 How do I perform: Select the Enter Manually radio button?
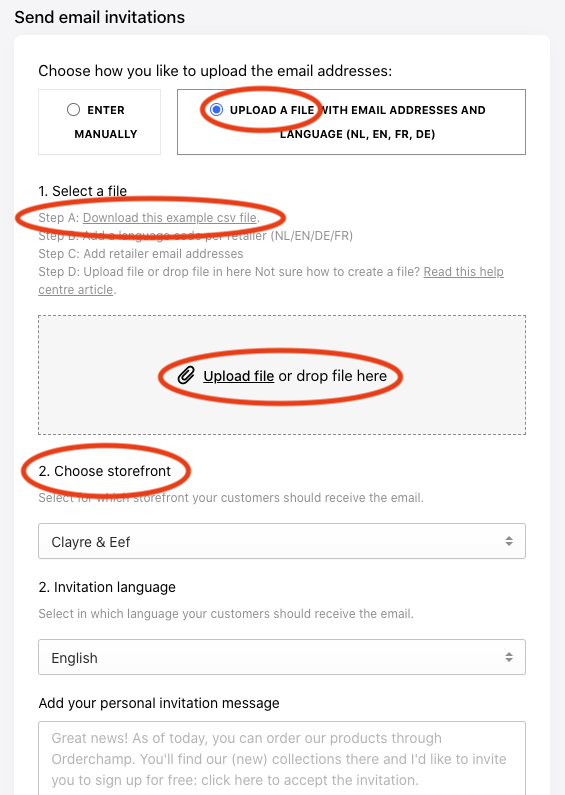74,110
